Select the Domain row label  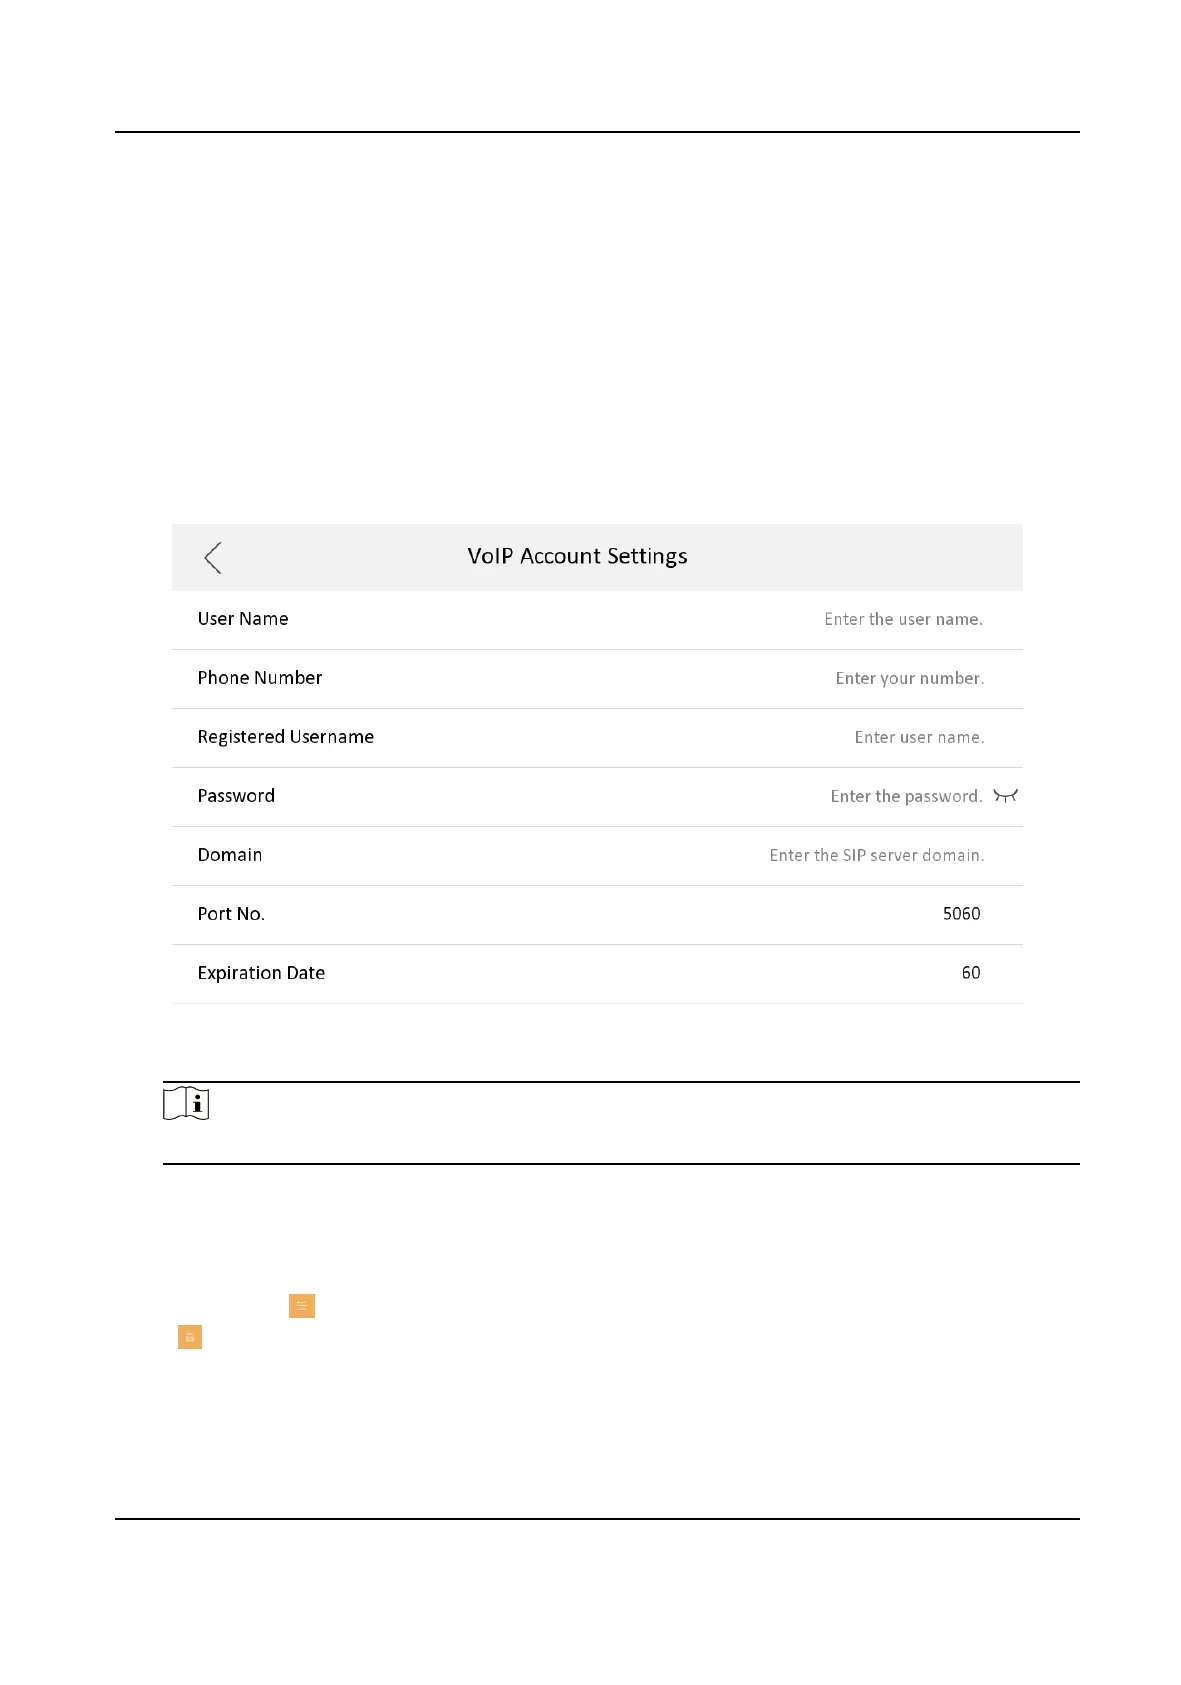tap(230, 855)
